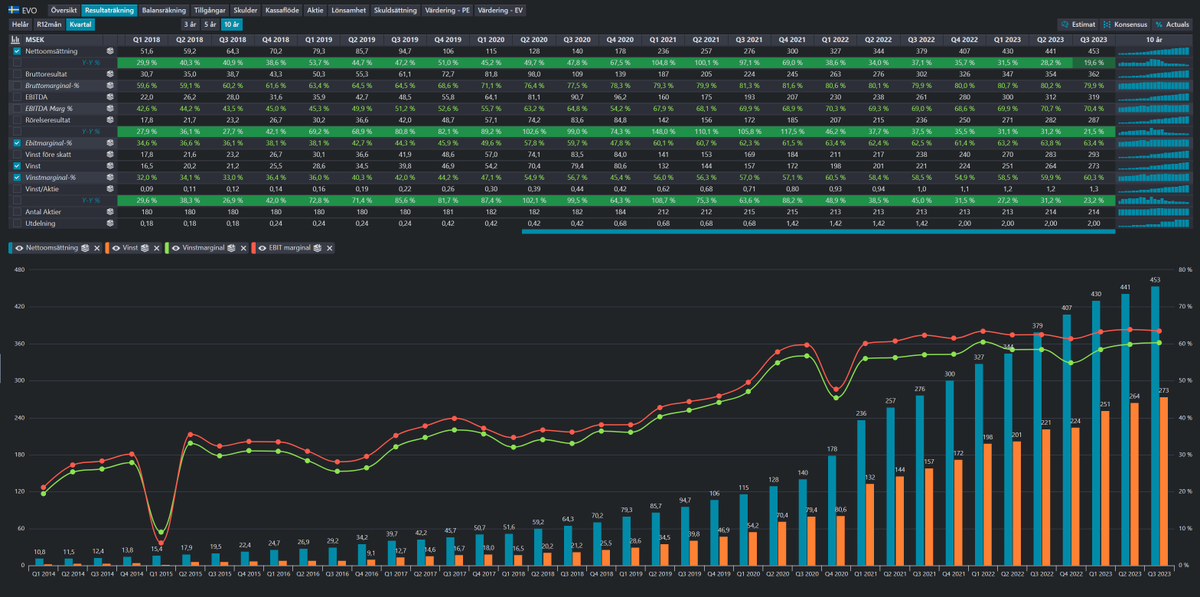Open cube icon in the Vinst table row
The height and width of the screenshot is (597, 1200).
pyautogui.click(x=110, y=166)
